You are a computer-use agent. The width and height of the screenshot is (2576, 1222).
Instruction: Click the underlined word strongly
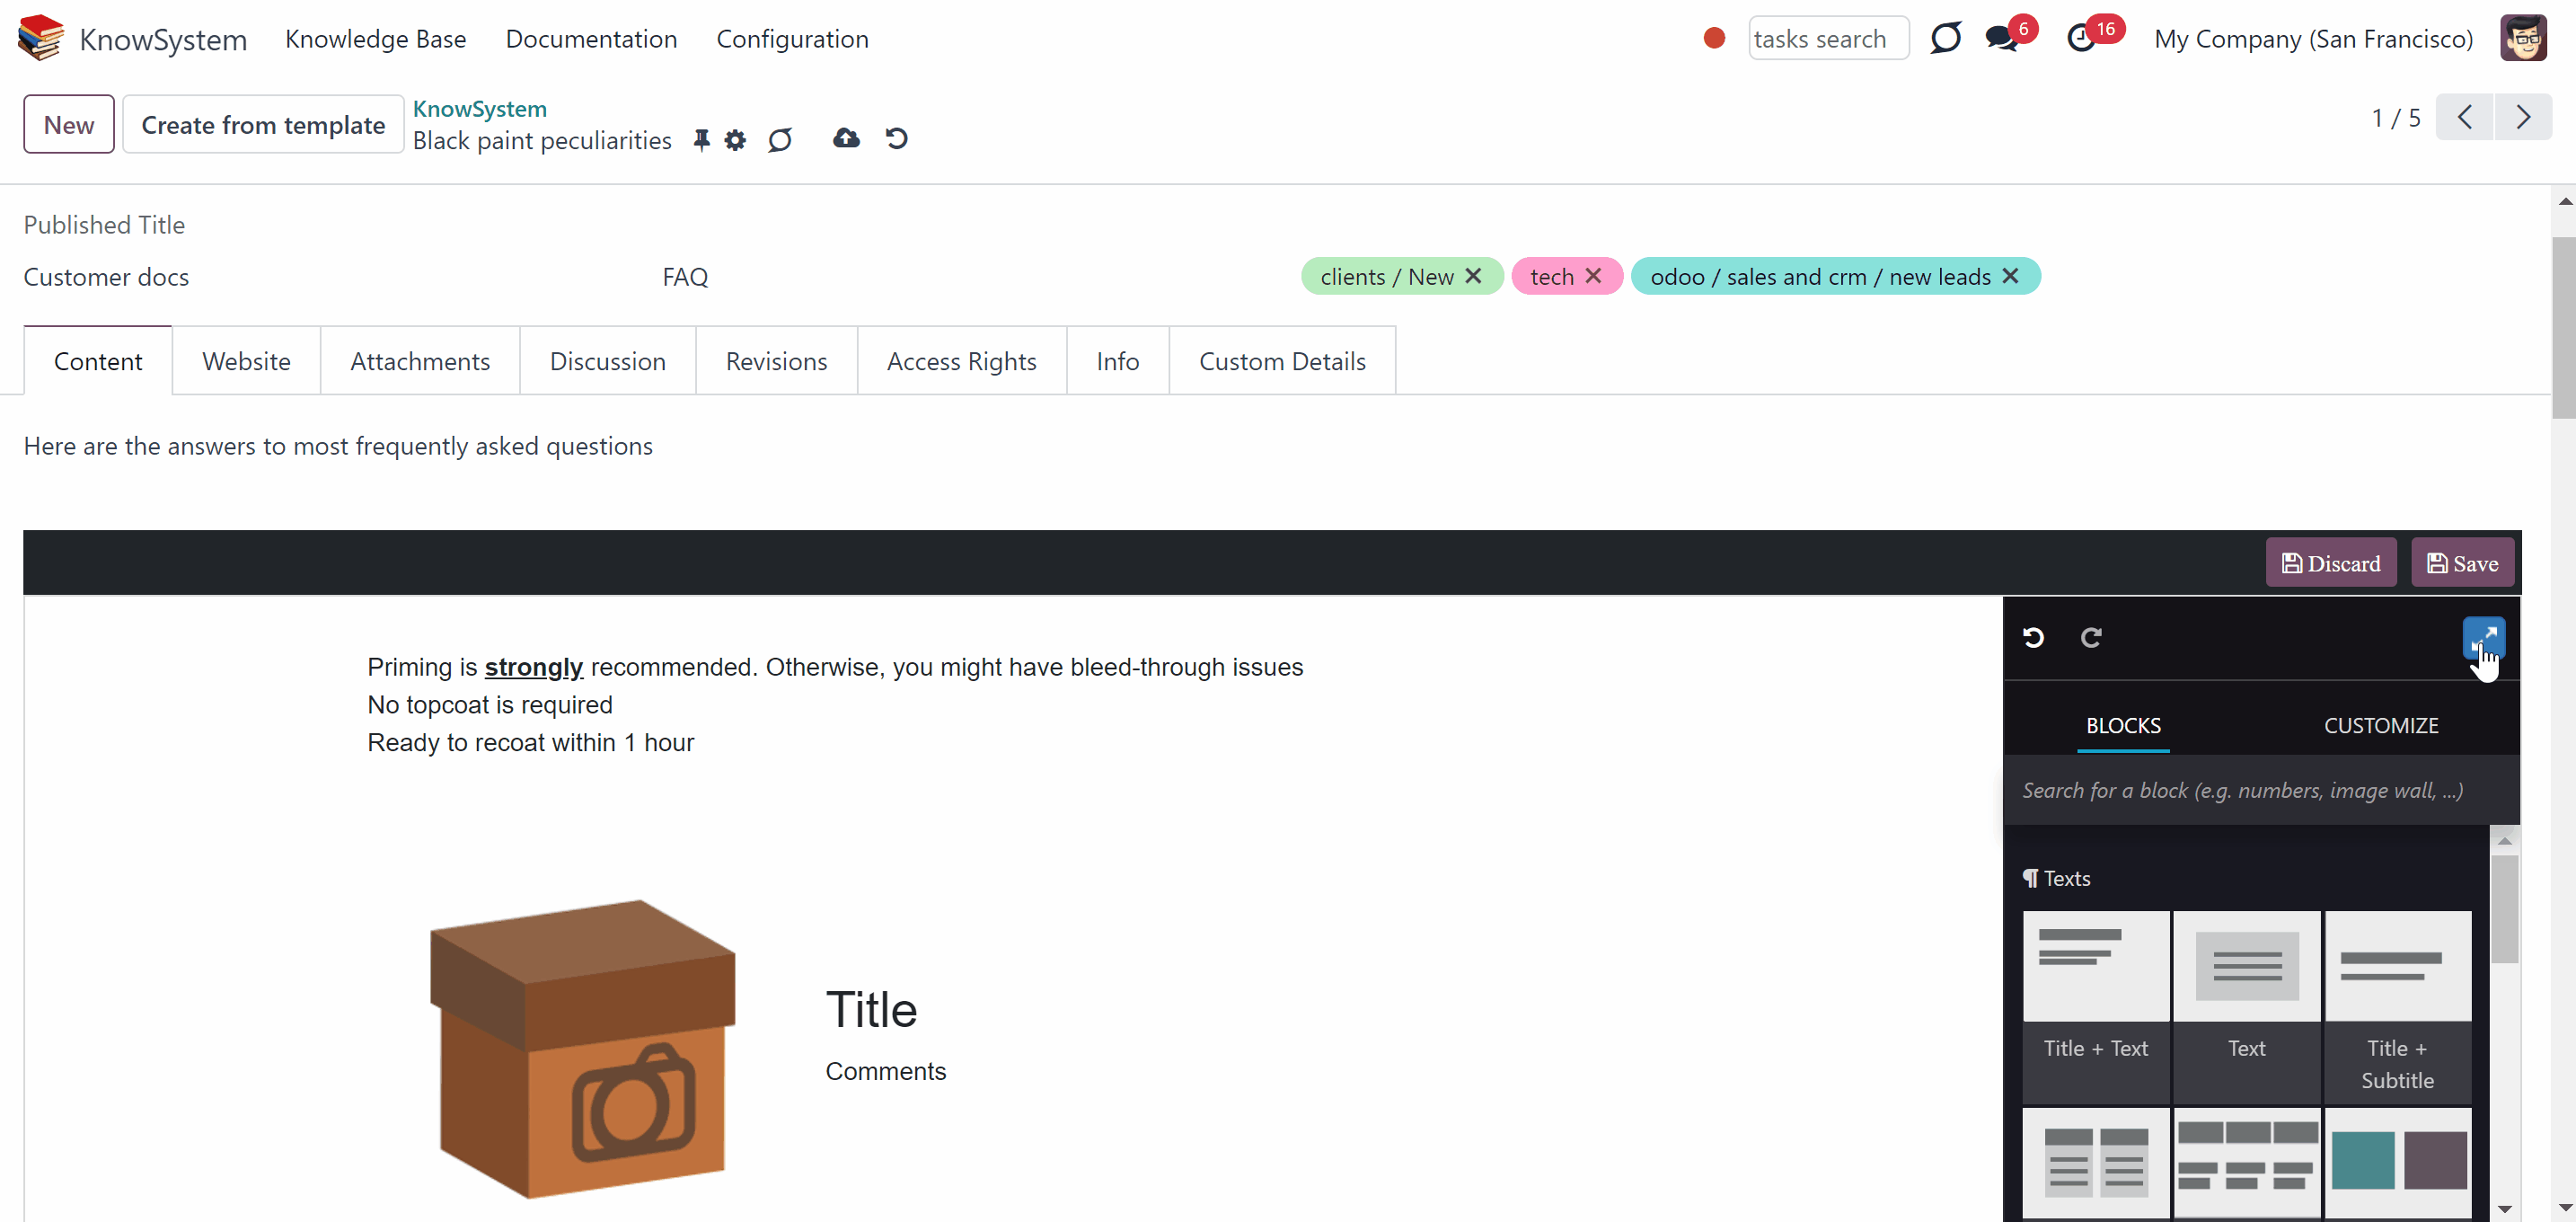(x=534, y=667)
